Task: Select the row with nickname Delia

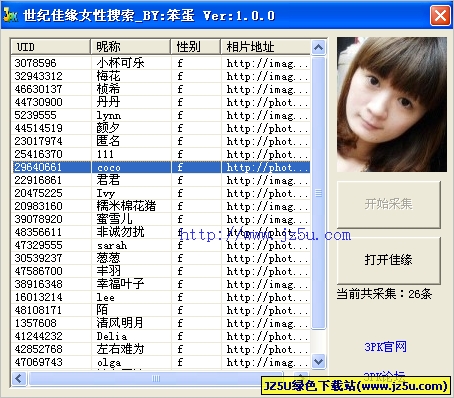Action: click(161, 336)
